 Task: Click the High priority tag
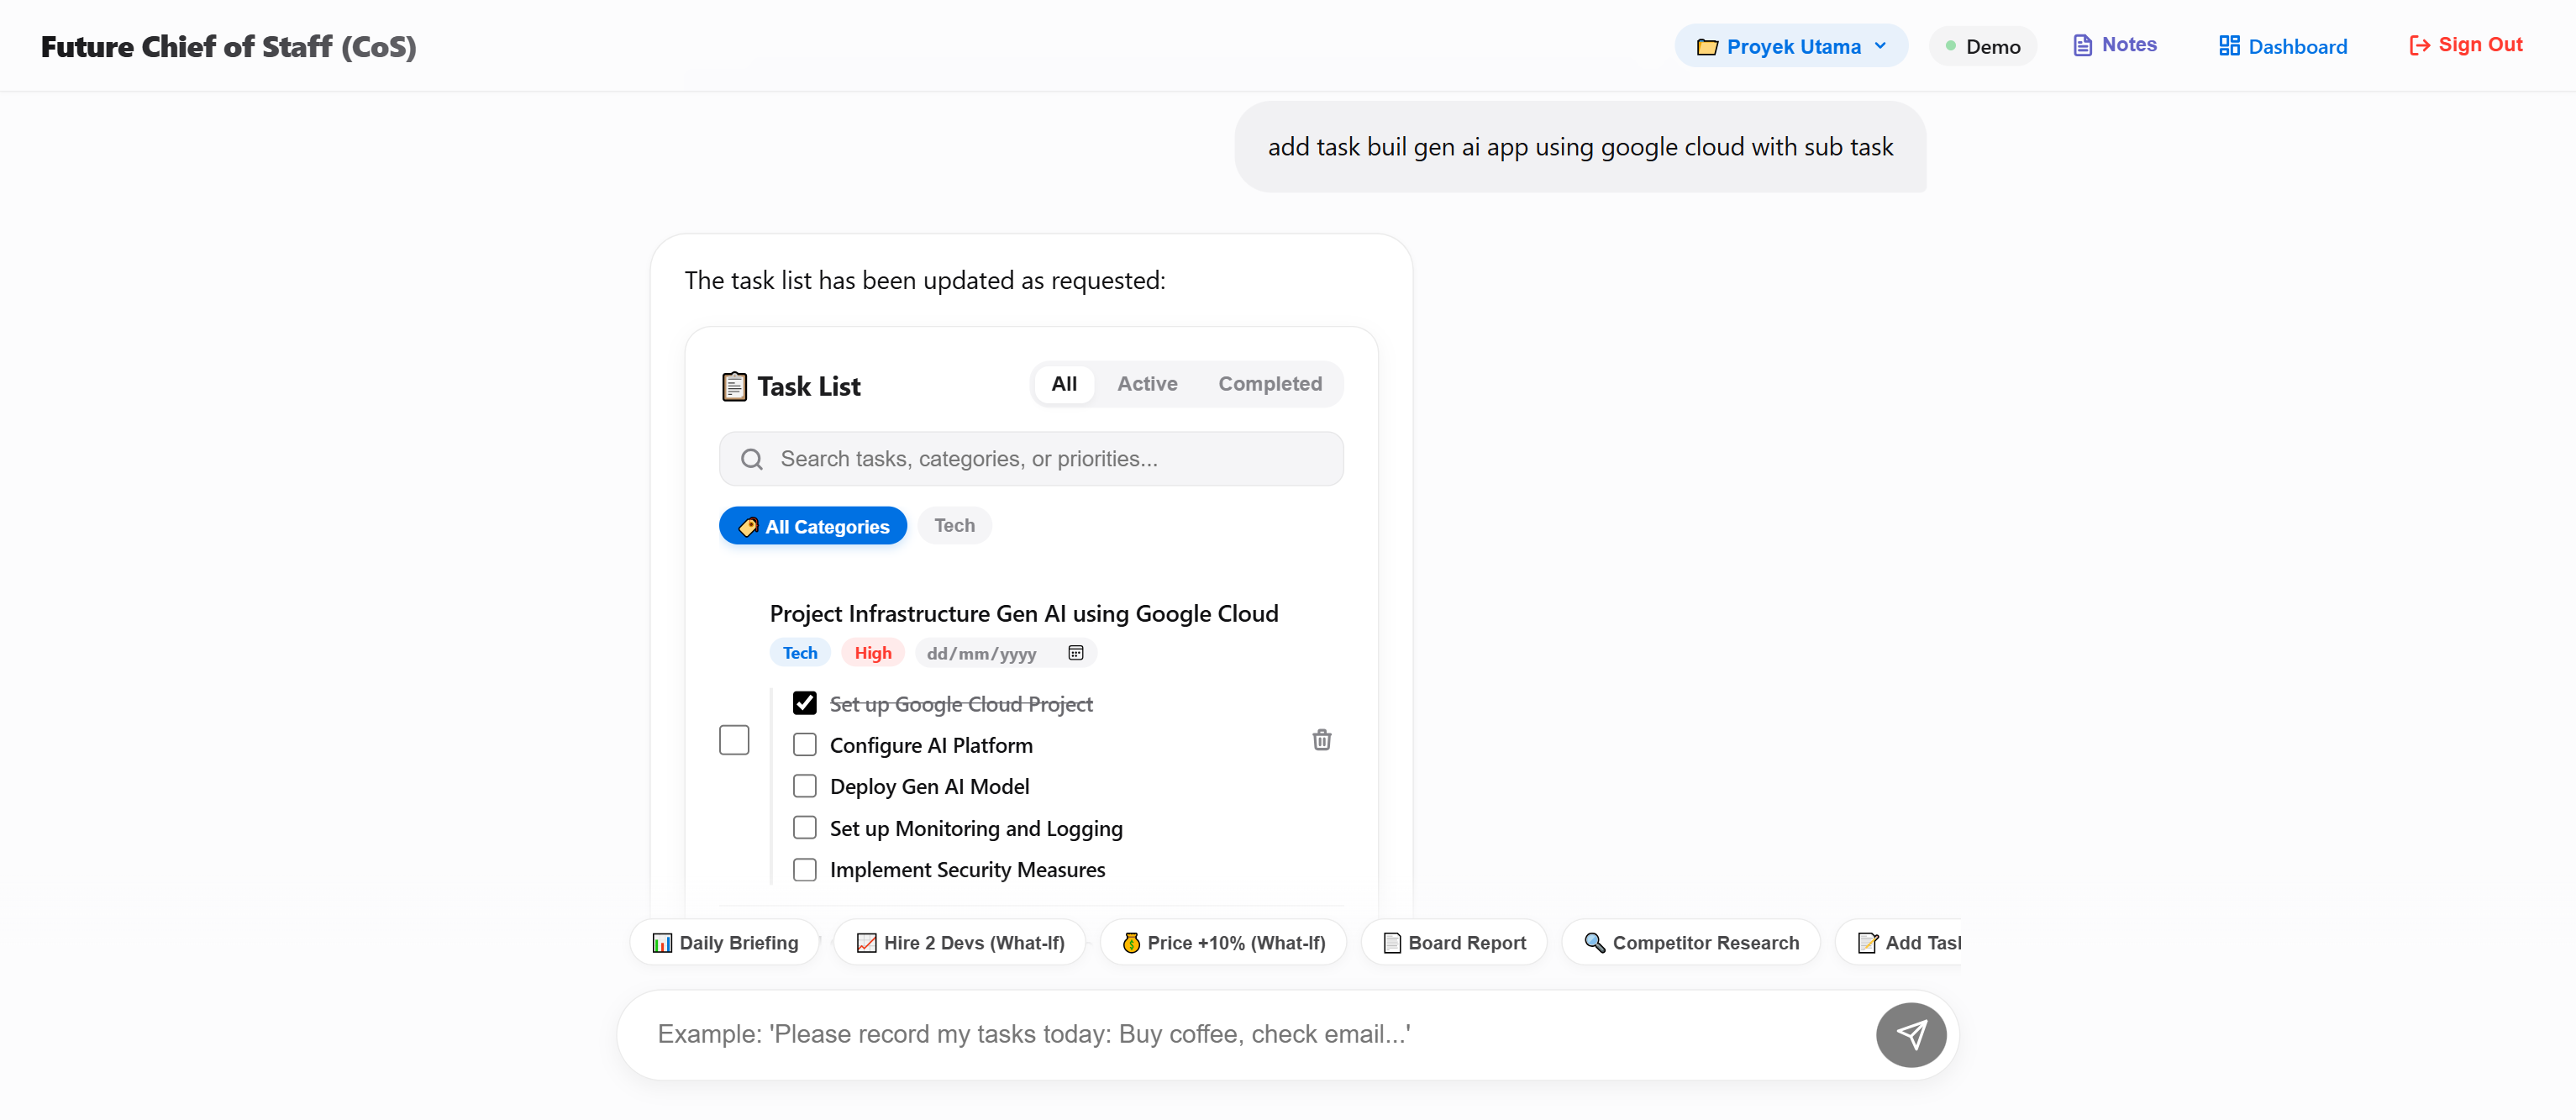click(x=873, y=653)
